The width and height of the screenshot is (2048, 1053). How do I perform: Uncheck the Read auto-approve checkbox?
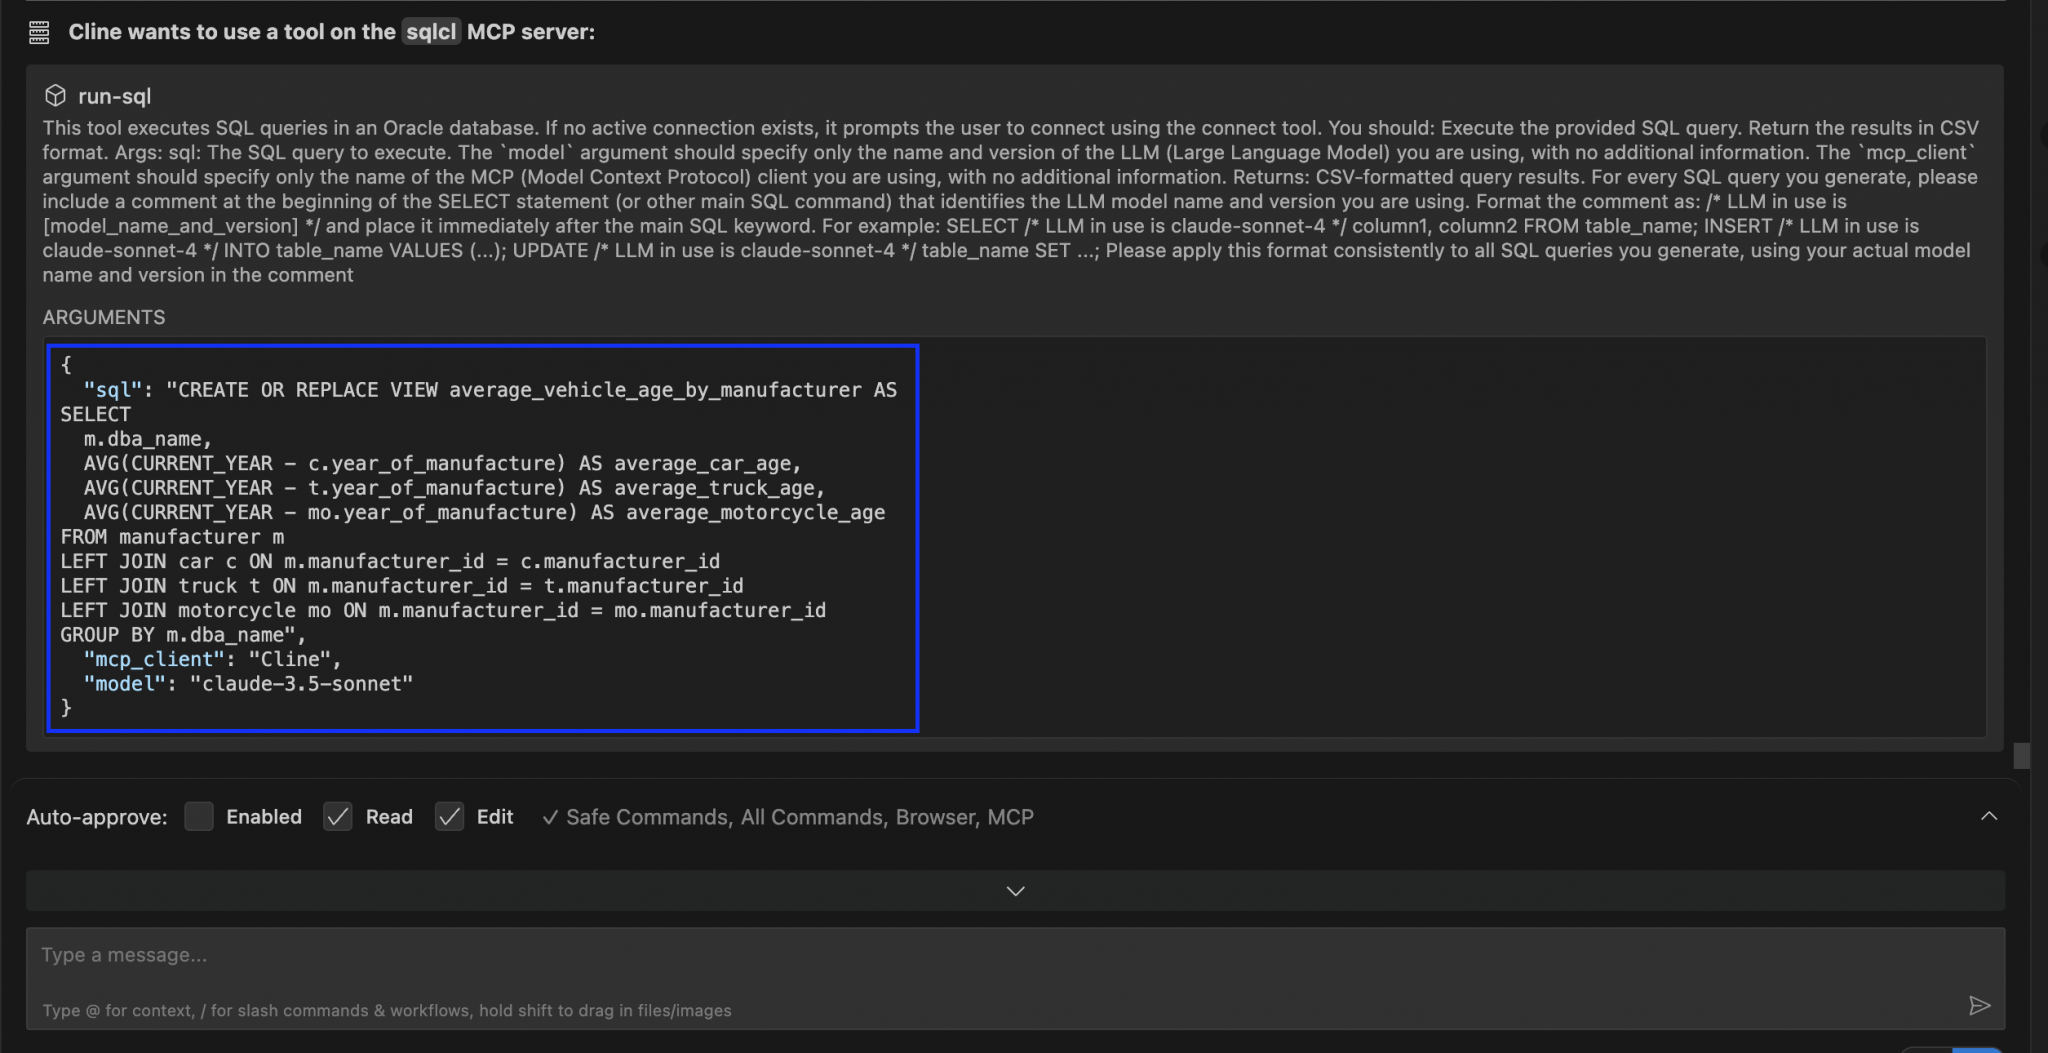click(338, 816)
